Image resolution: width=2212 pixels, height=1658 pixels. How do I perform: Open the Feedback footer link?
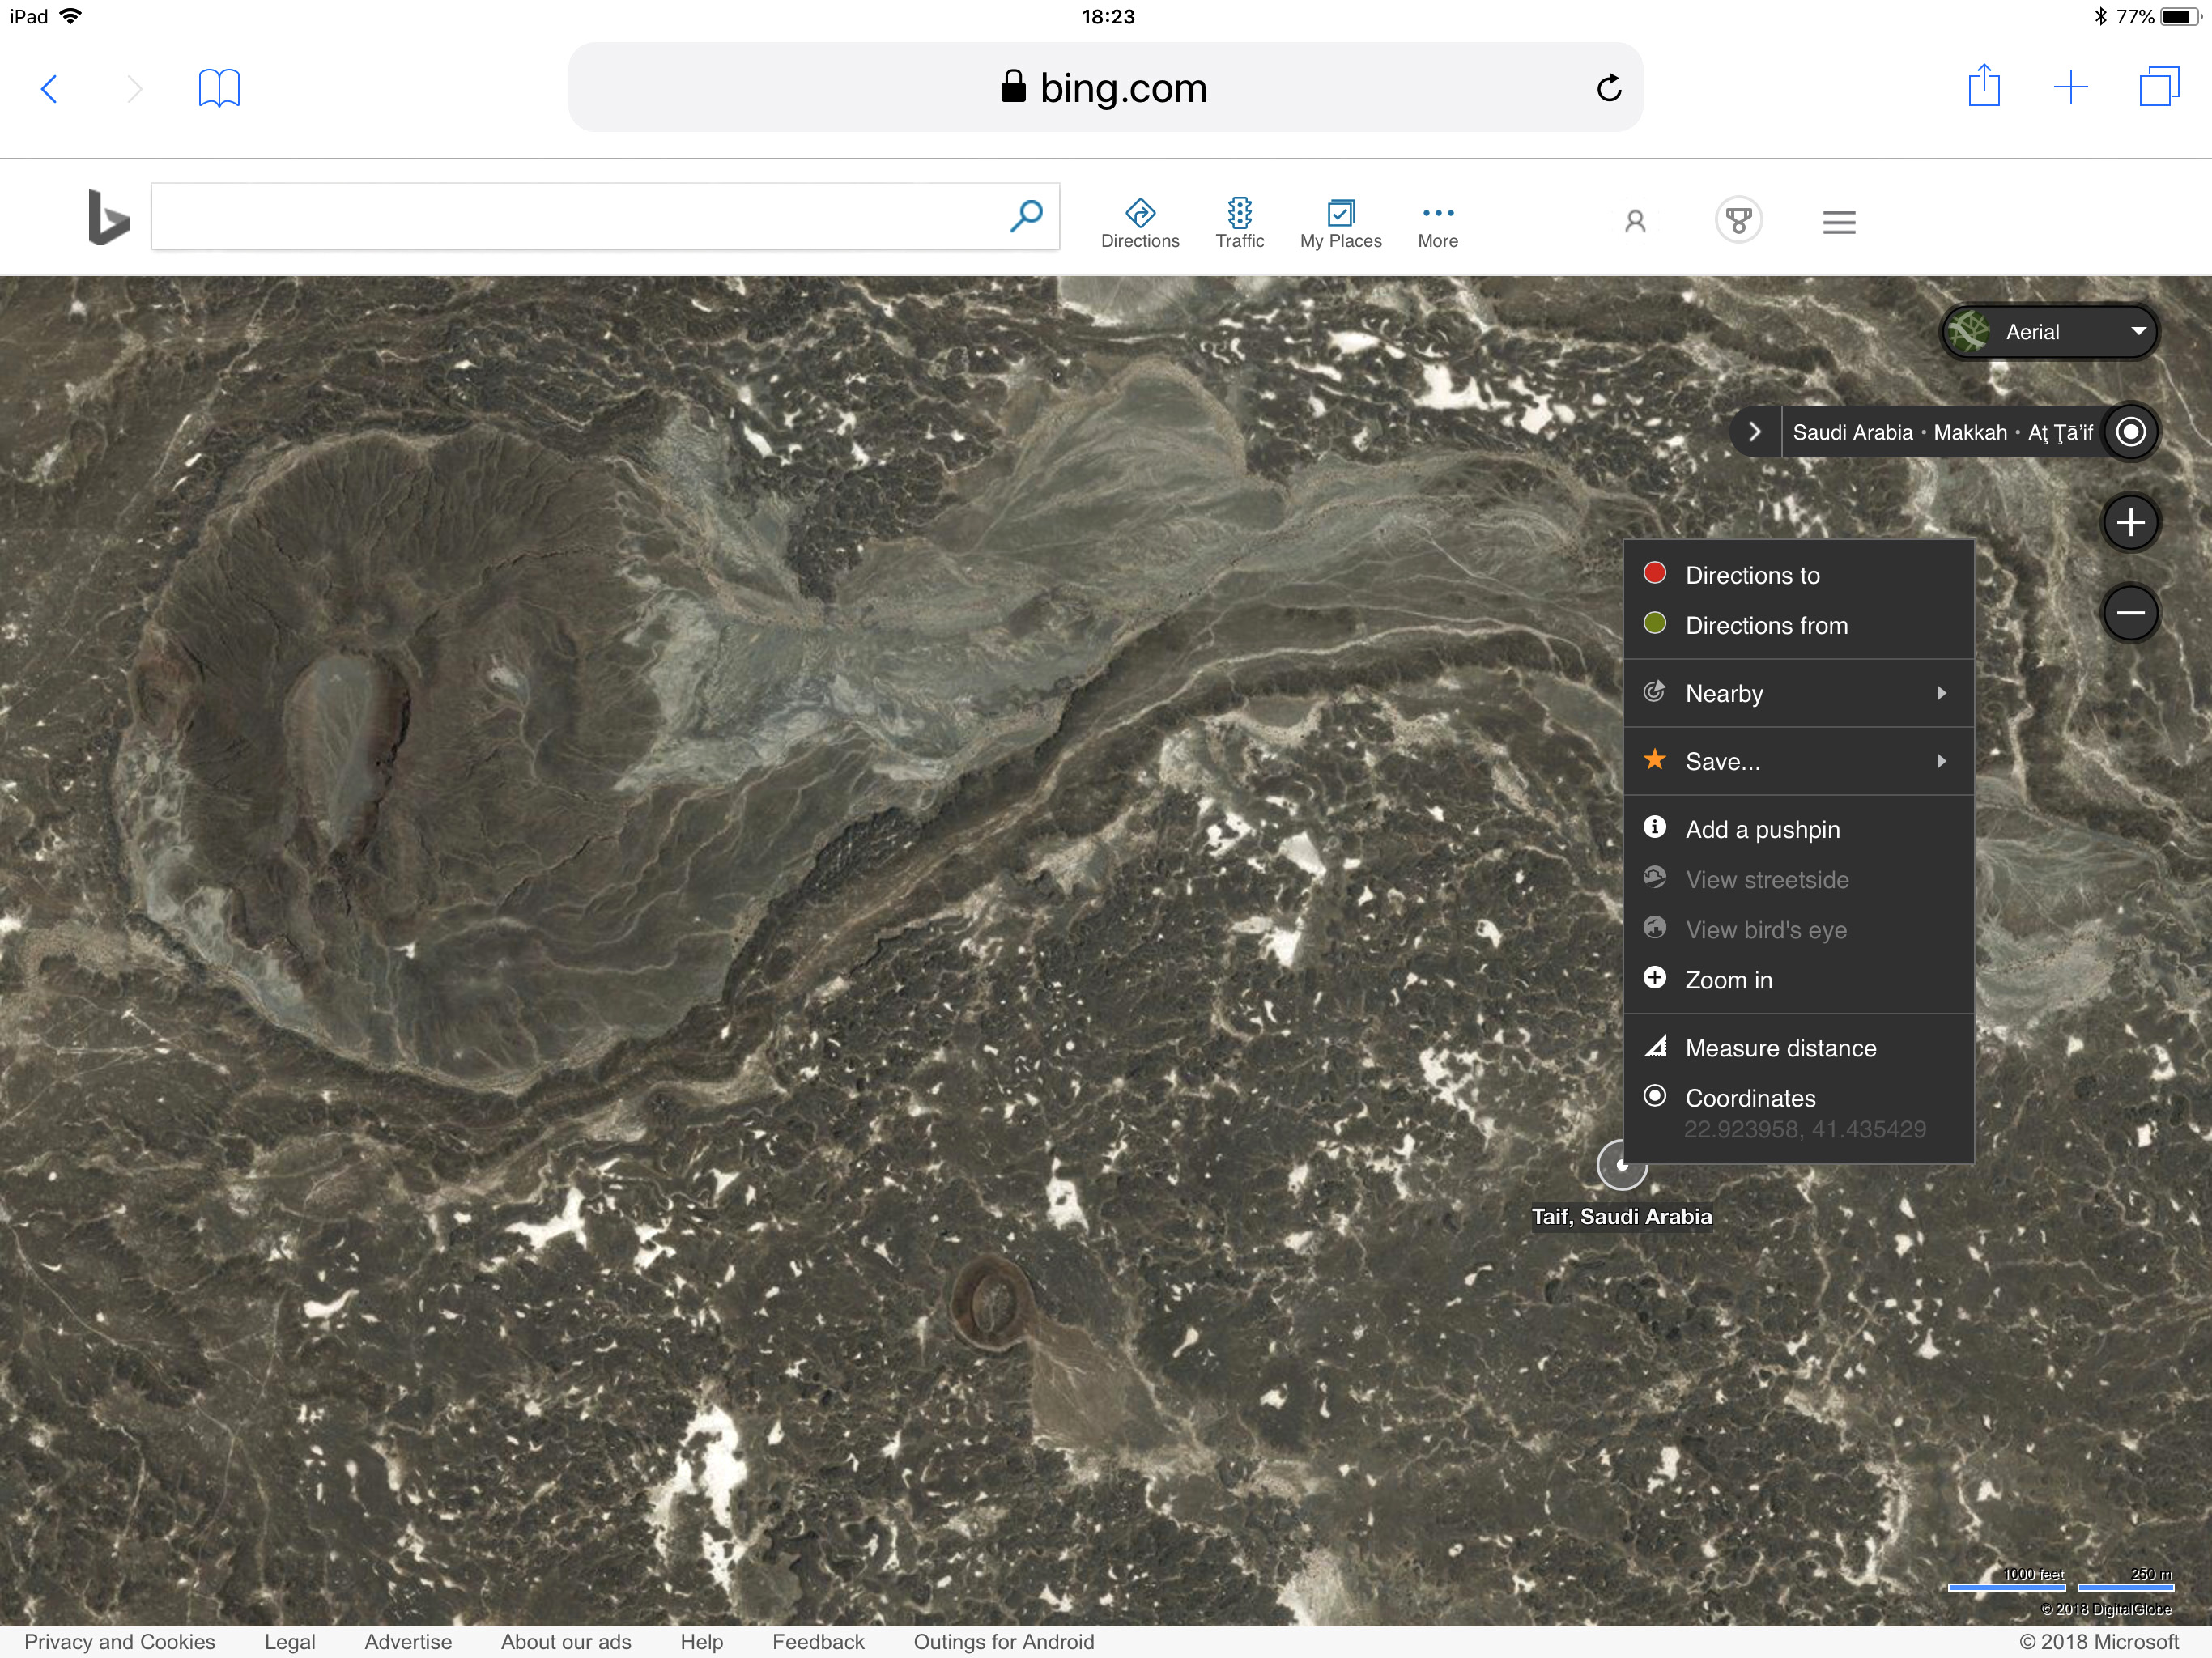pyautogui.click(x=817, y=1641)
